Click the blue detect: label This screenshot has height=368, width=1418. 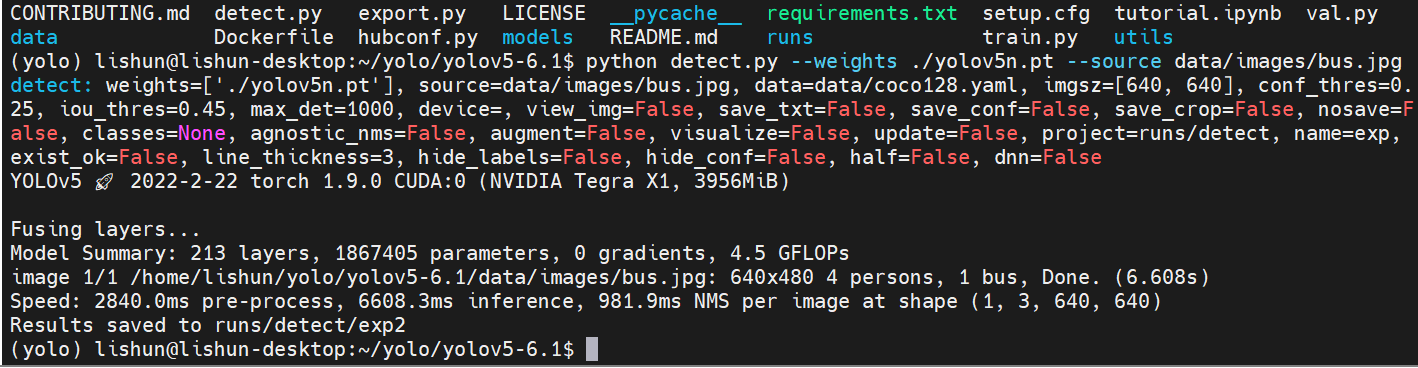(52, 86)
